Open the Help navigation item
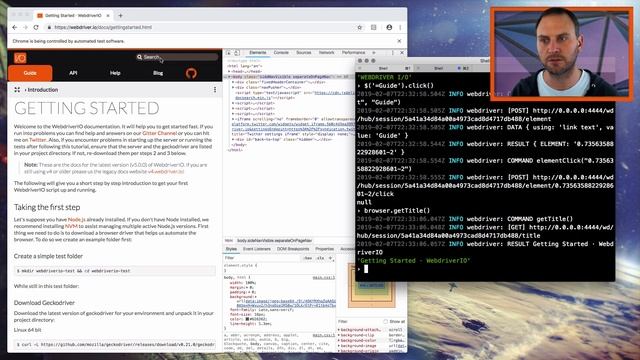 pos(115,73)
